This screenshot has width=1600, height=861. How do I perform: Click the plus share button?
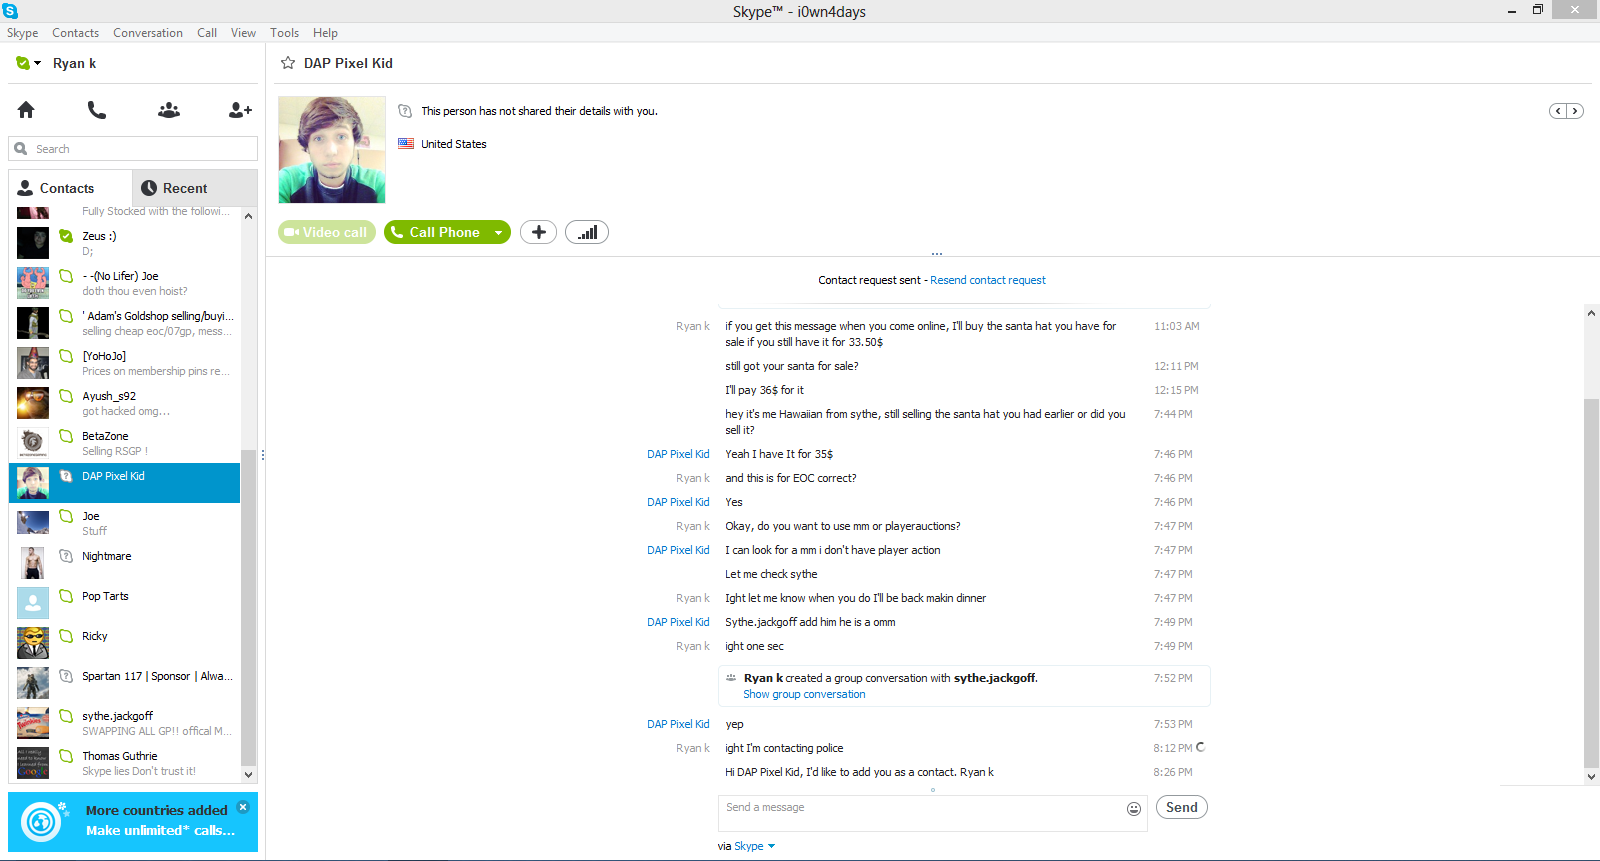pyautogui.click(x=538, y=232)
